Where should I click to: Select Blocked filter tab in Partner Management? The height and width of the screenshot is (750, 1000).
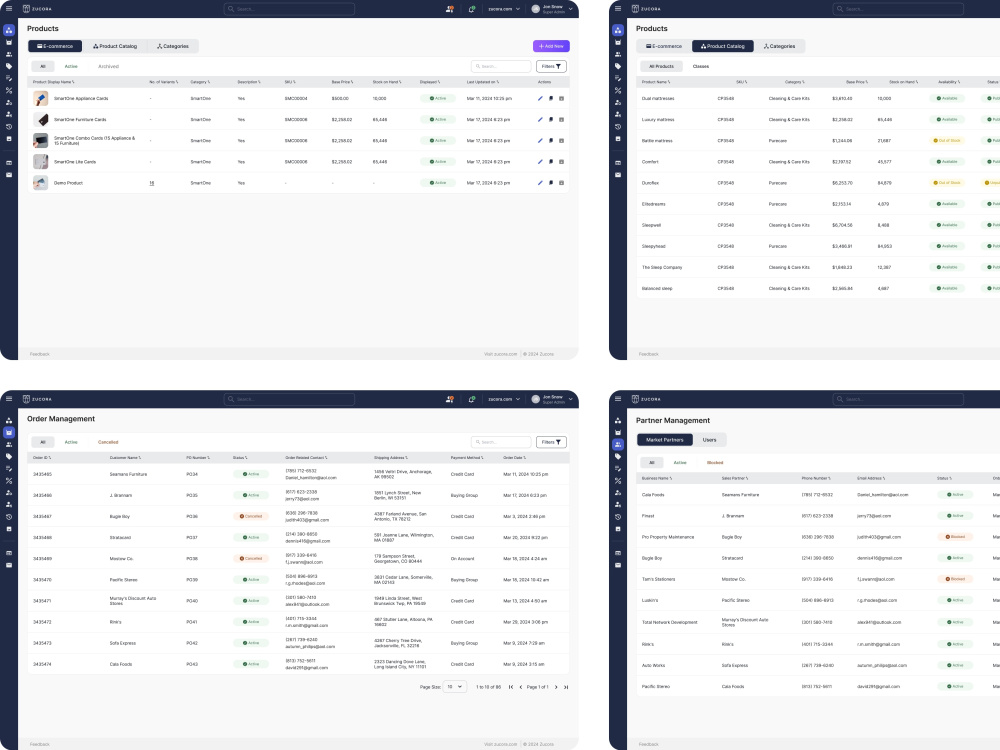point(715,462)
